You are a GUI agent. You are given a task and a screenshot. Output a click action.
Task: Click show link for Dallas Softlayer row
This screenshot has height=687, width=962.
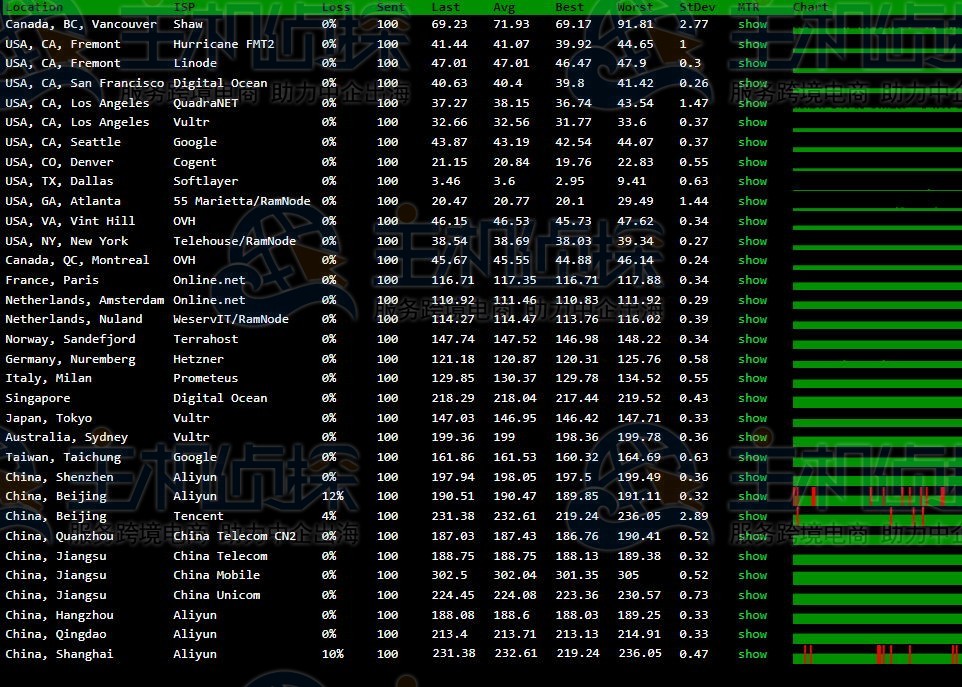coord(752,182)
